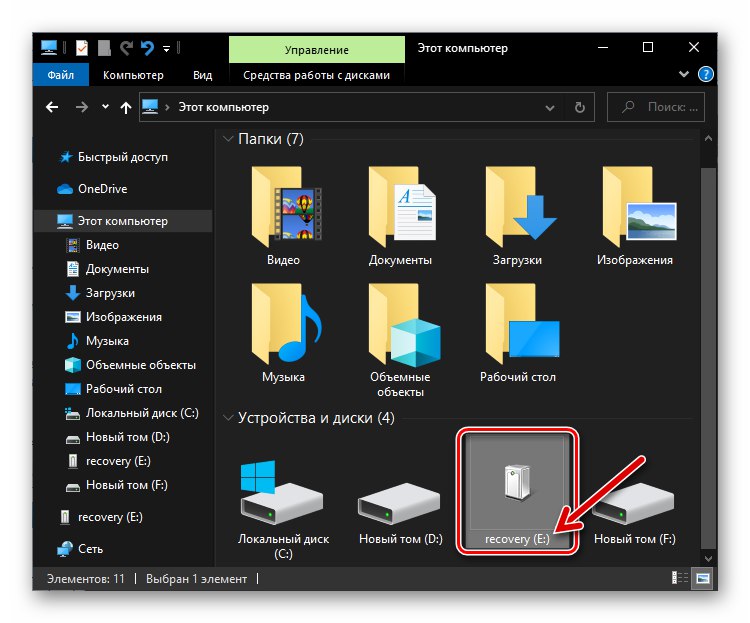Click the main pane scrollbar up arrow

(708, 139)
